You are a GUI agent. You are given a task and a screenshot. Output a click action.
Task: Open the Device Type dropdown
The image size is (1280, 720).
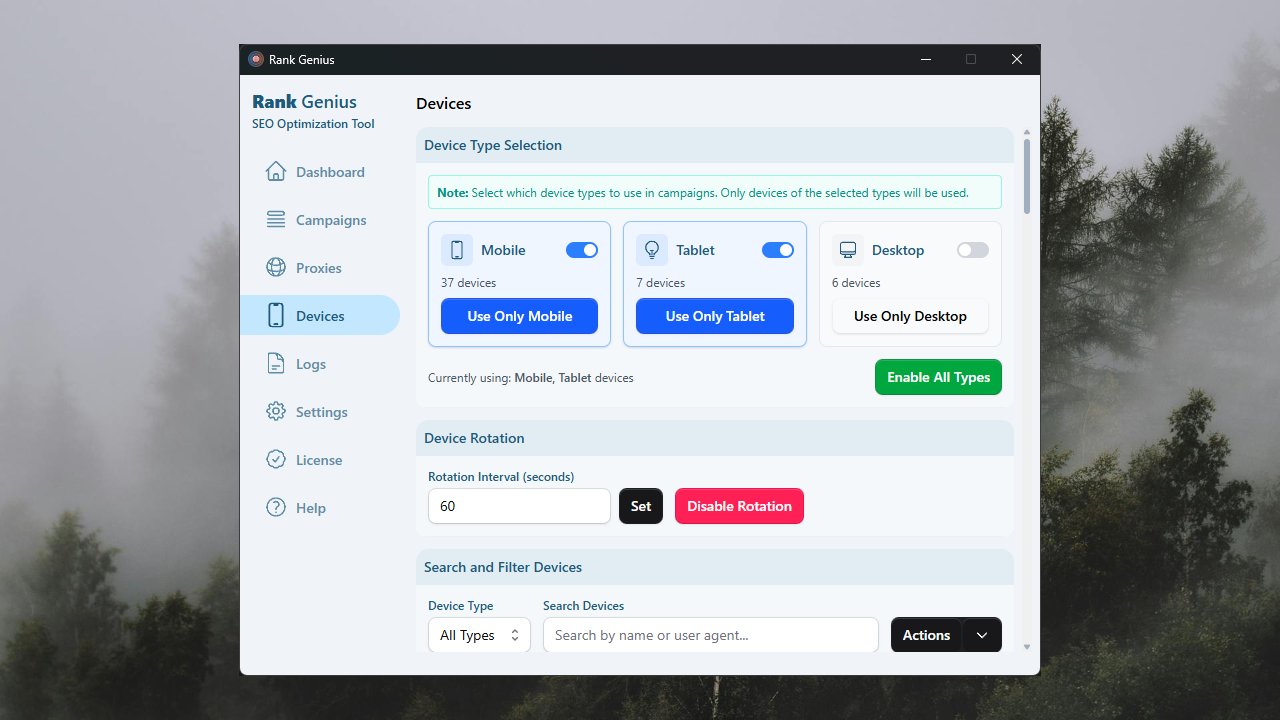coord(479,635)
